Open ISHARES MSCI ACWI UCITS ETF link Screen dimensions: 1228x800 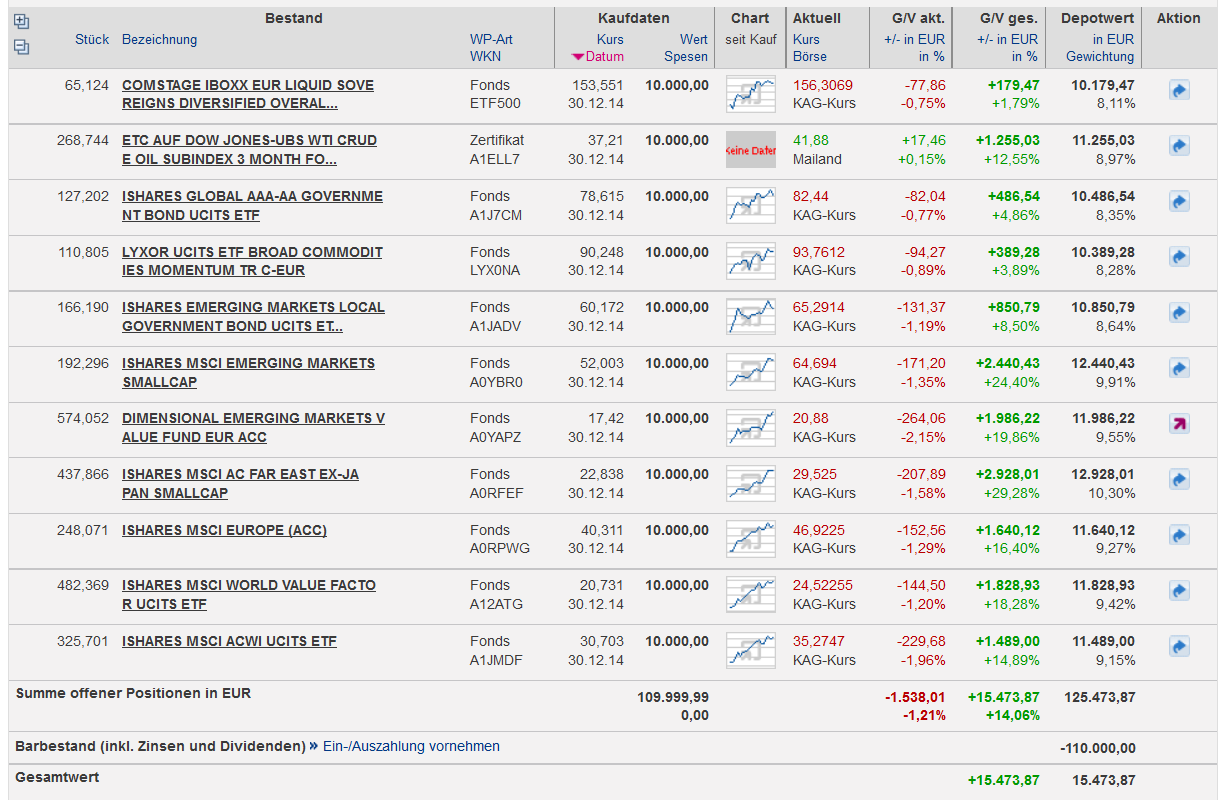pos(229,642)
